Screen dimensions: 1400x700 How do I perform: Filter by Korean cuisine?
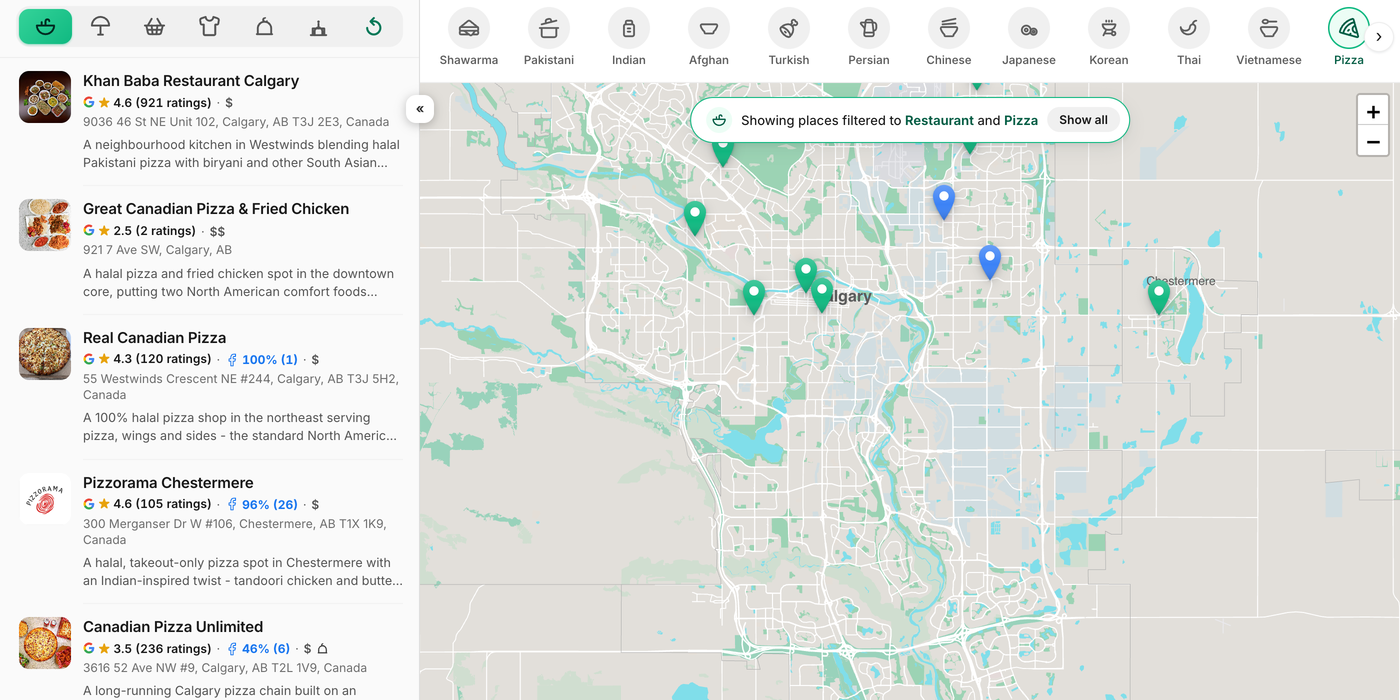[x=1109, y=38]
